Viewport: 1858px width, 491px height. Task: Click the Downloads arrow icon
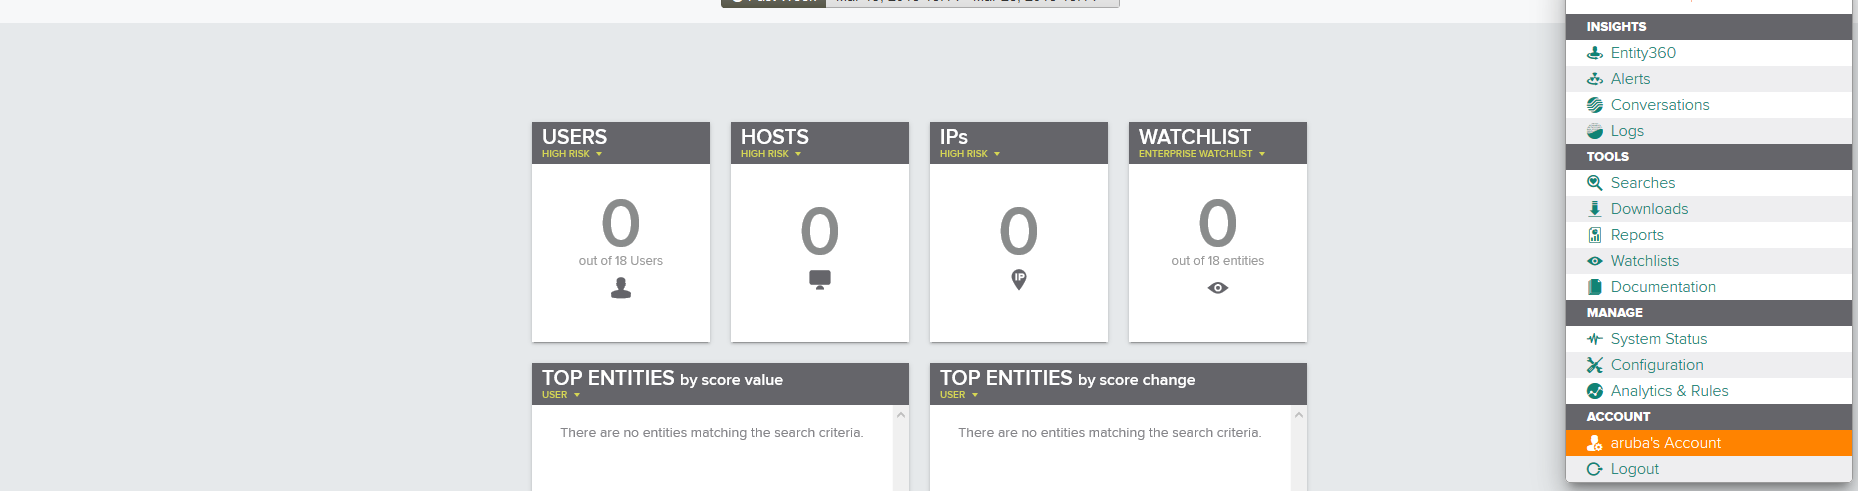pyautogui.click(x=1595, y=209)
